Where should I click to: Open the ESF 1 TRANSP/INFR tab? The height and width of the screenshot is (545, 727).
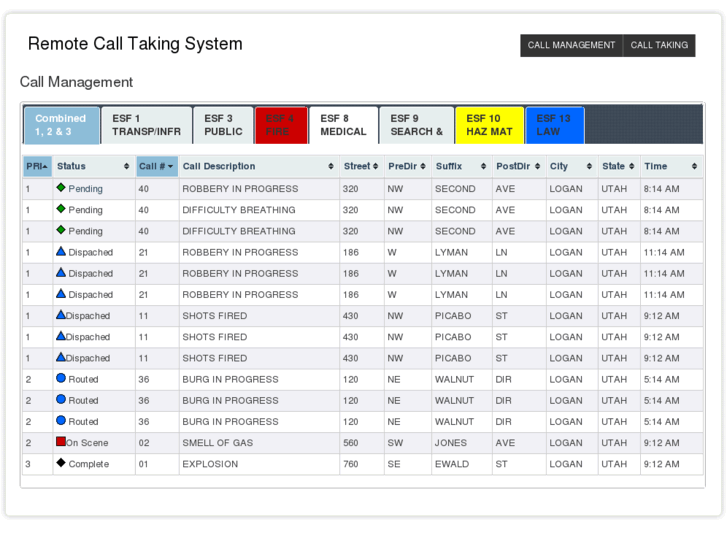point(145,125)
